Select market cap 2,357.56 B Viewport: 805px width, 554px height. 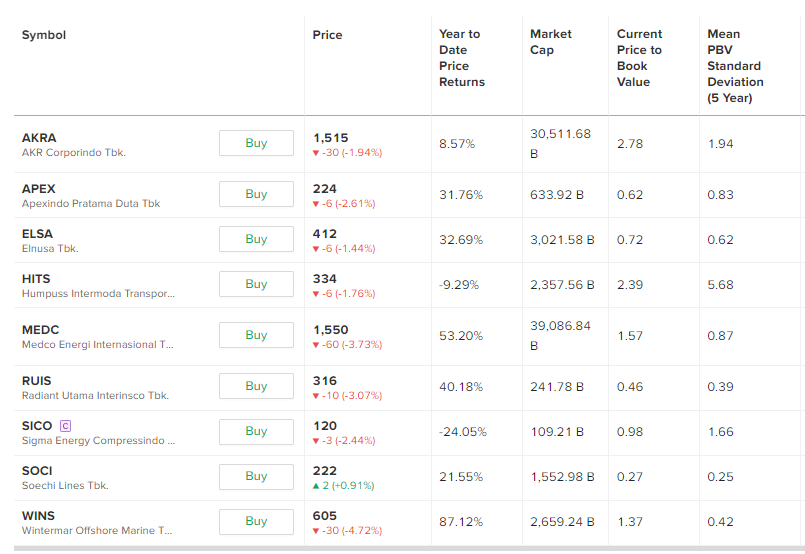click(x=562, y=285)
